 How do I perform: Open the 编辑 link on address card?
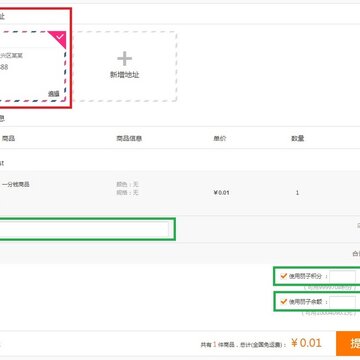click(54, 94)
